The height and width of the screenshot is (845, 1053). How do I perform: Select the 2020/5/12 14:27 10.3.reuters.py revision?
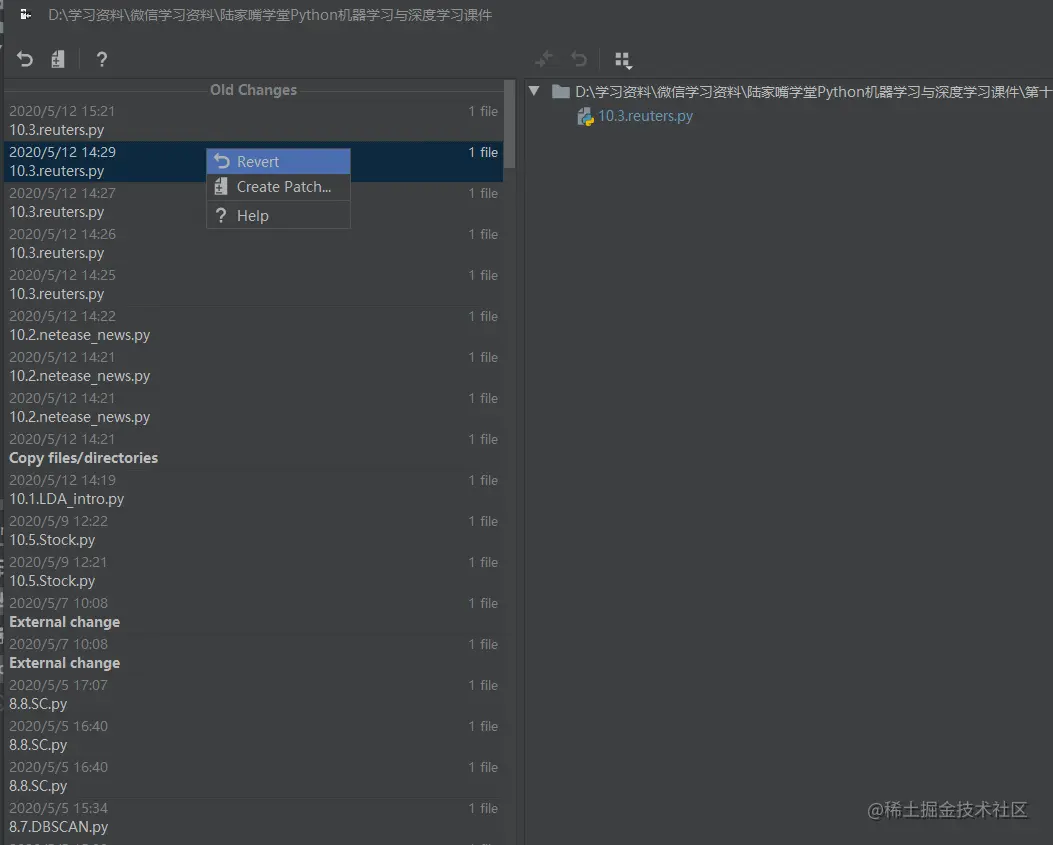[x=254, y=202]
